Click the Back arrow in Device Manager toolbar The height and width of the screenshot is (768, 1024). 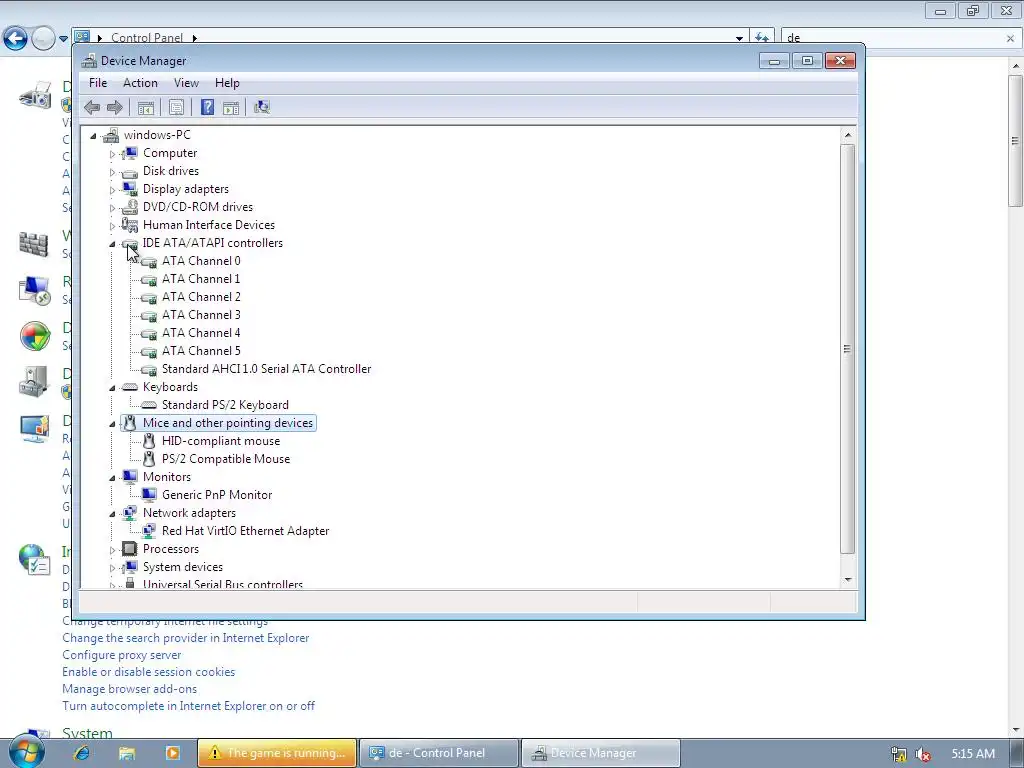point(92,107)
